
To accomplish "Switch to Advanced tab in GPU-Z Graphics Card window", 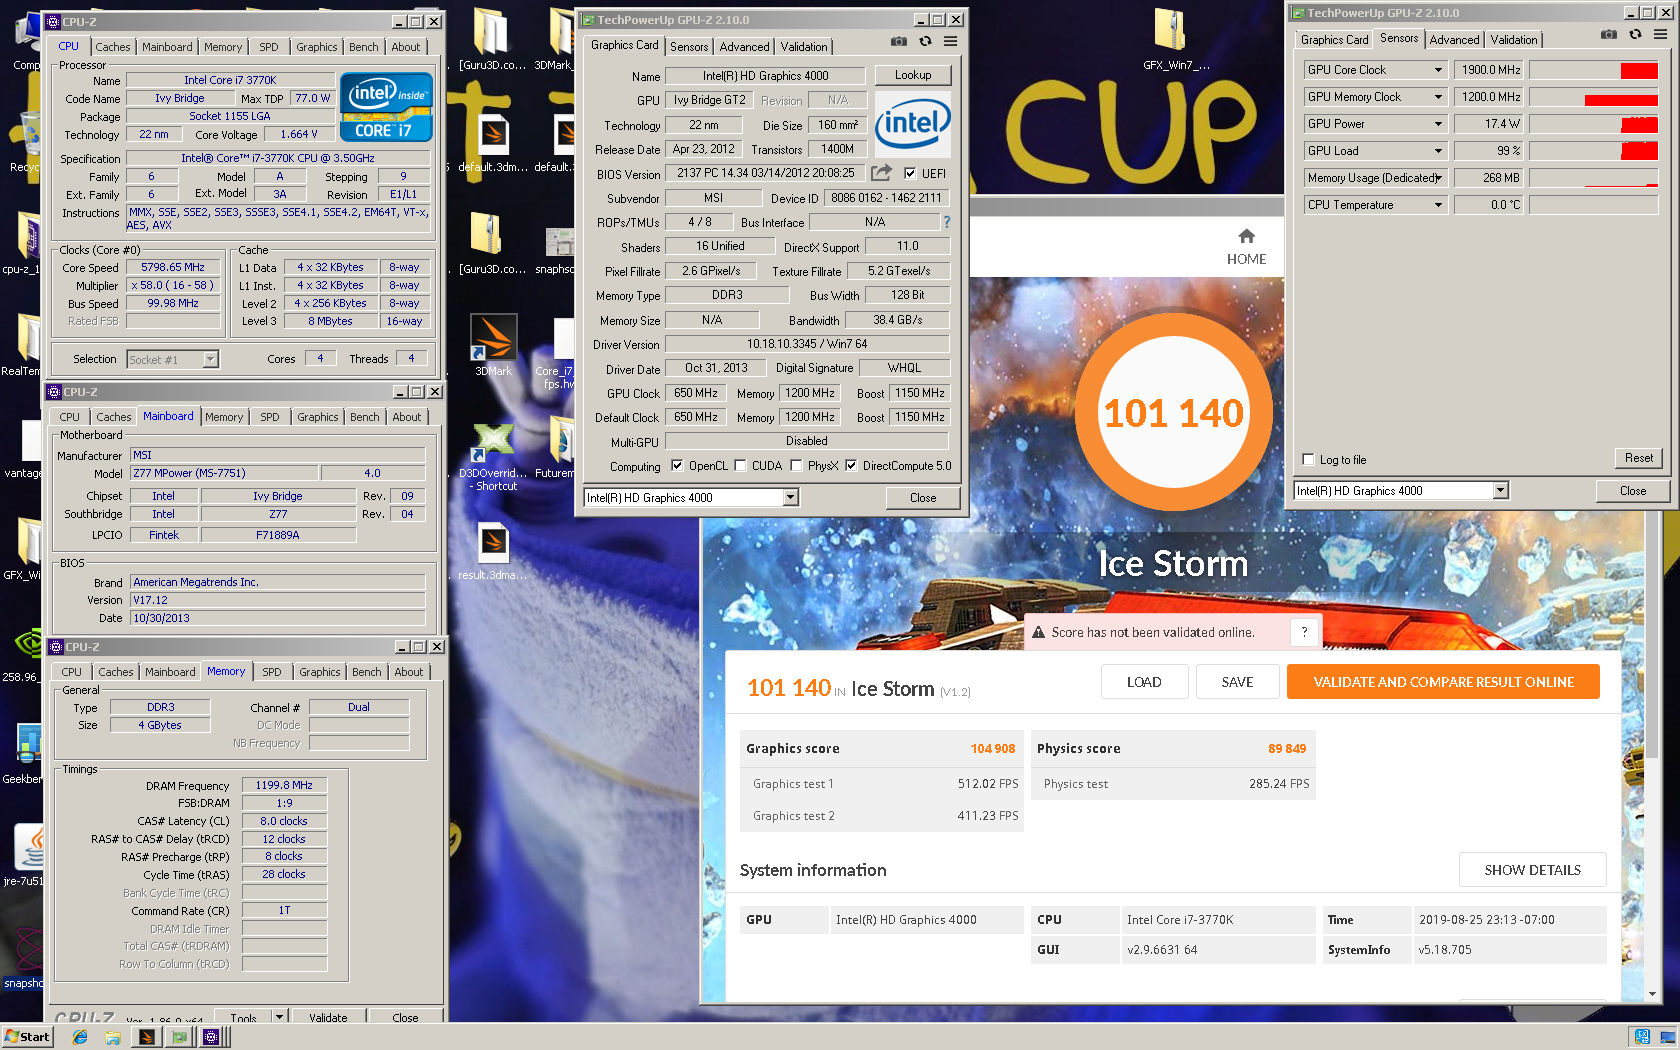I will [x=744, y=47].
